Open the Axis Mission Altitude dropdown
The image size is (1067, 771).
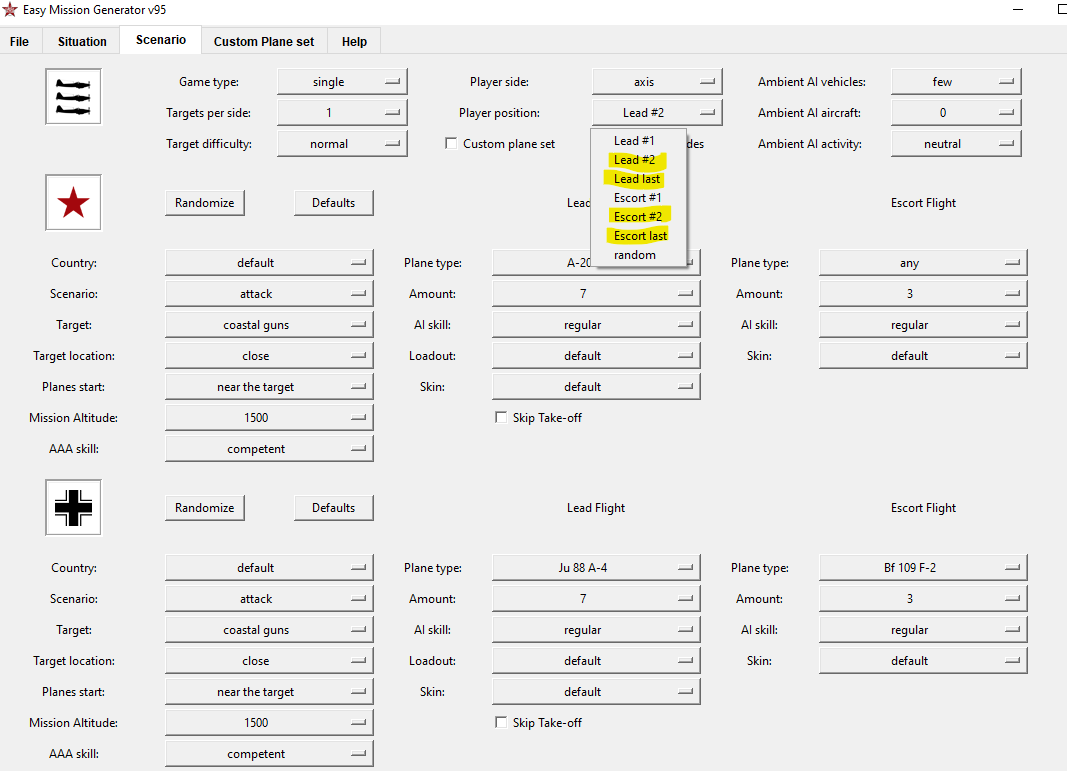[269, 723]
